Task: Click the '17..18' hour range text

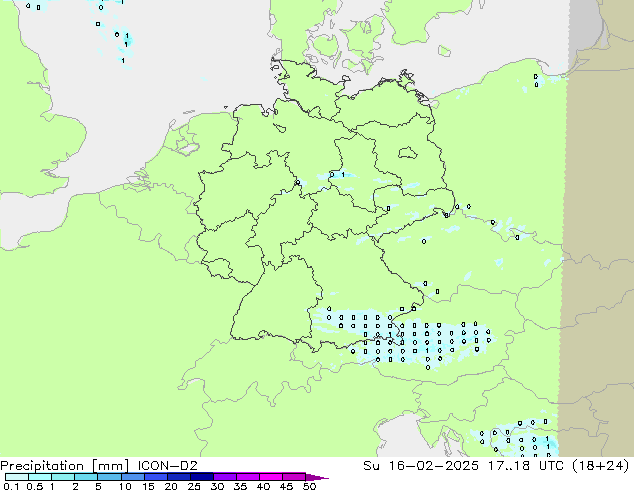Action: tap(508, 466)
